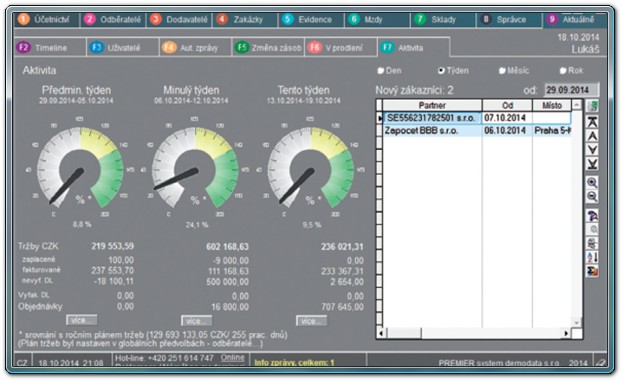Viewport: 622px width, 381px height.
Task: Click the table vertical scrollbar up arrow
Action: tap(577, 105)
